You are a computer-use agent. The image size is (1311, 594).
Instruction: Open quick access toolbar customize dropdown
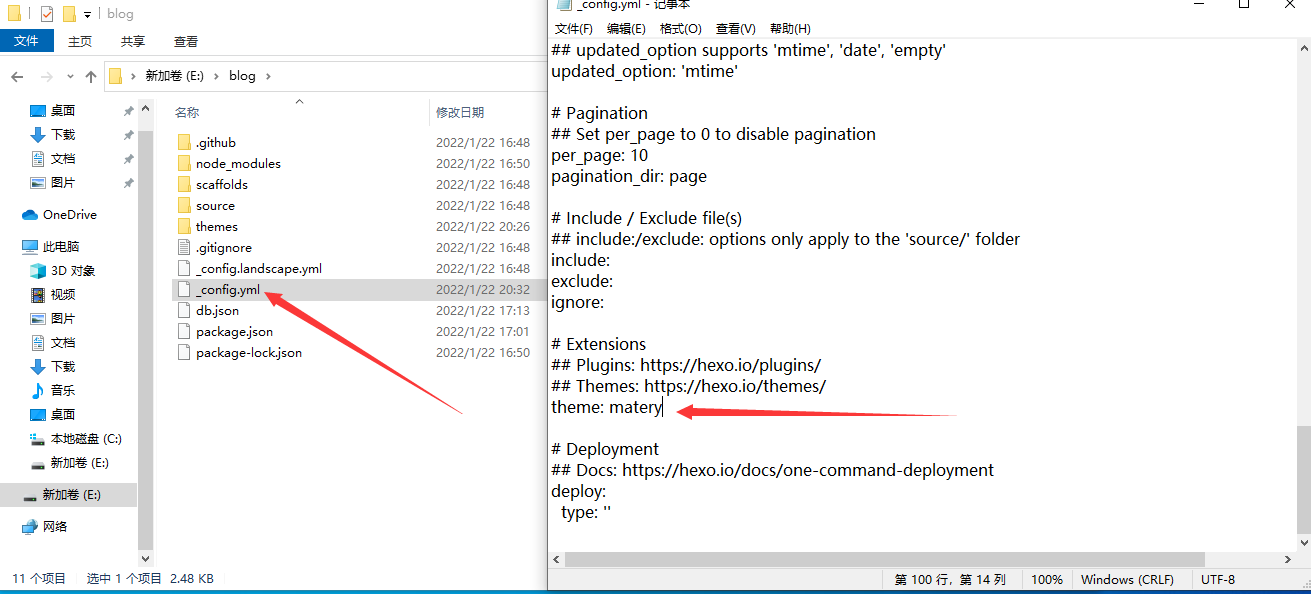(x=88, y=14)
